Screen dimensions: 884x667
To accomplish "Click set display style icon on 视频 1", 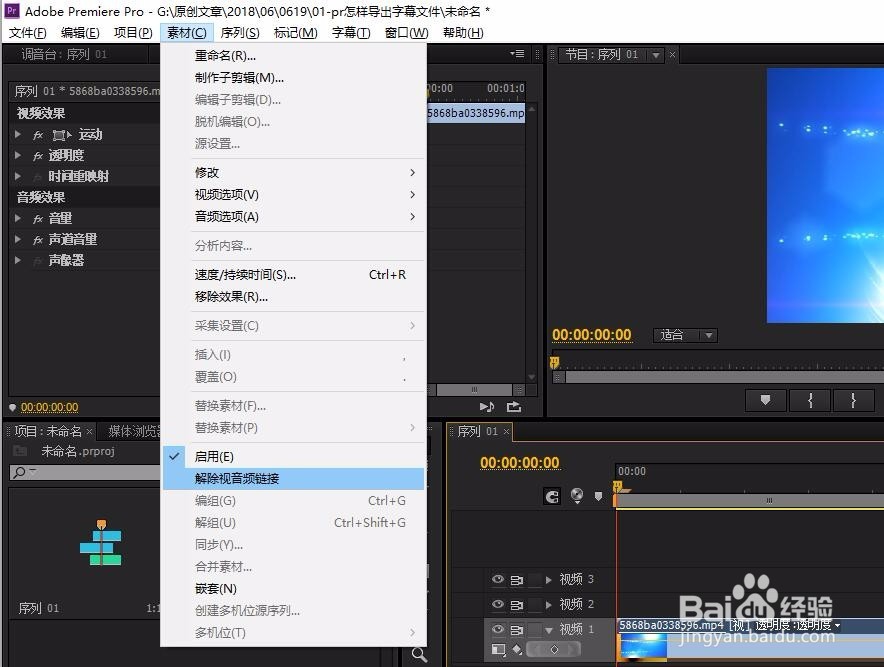I will click(498, 650).
